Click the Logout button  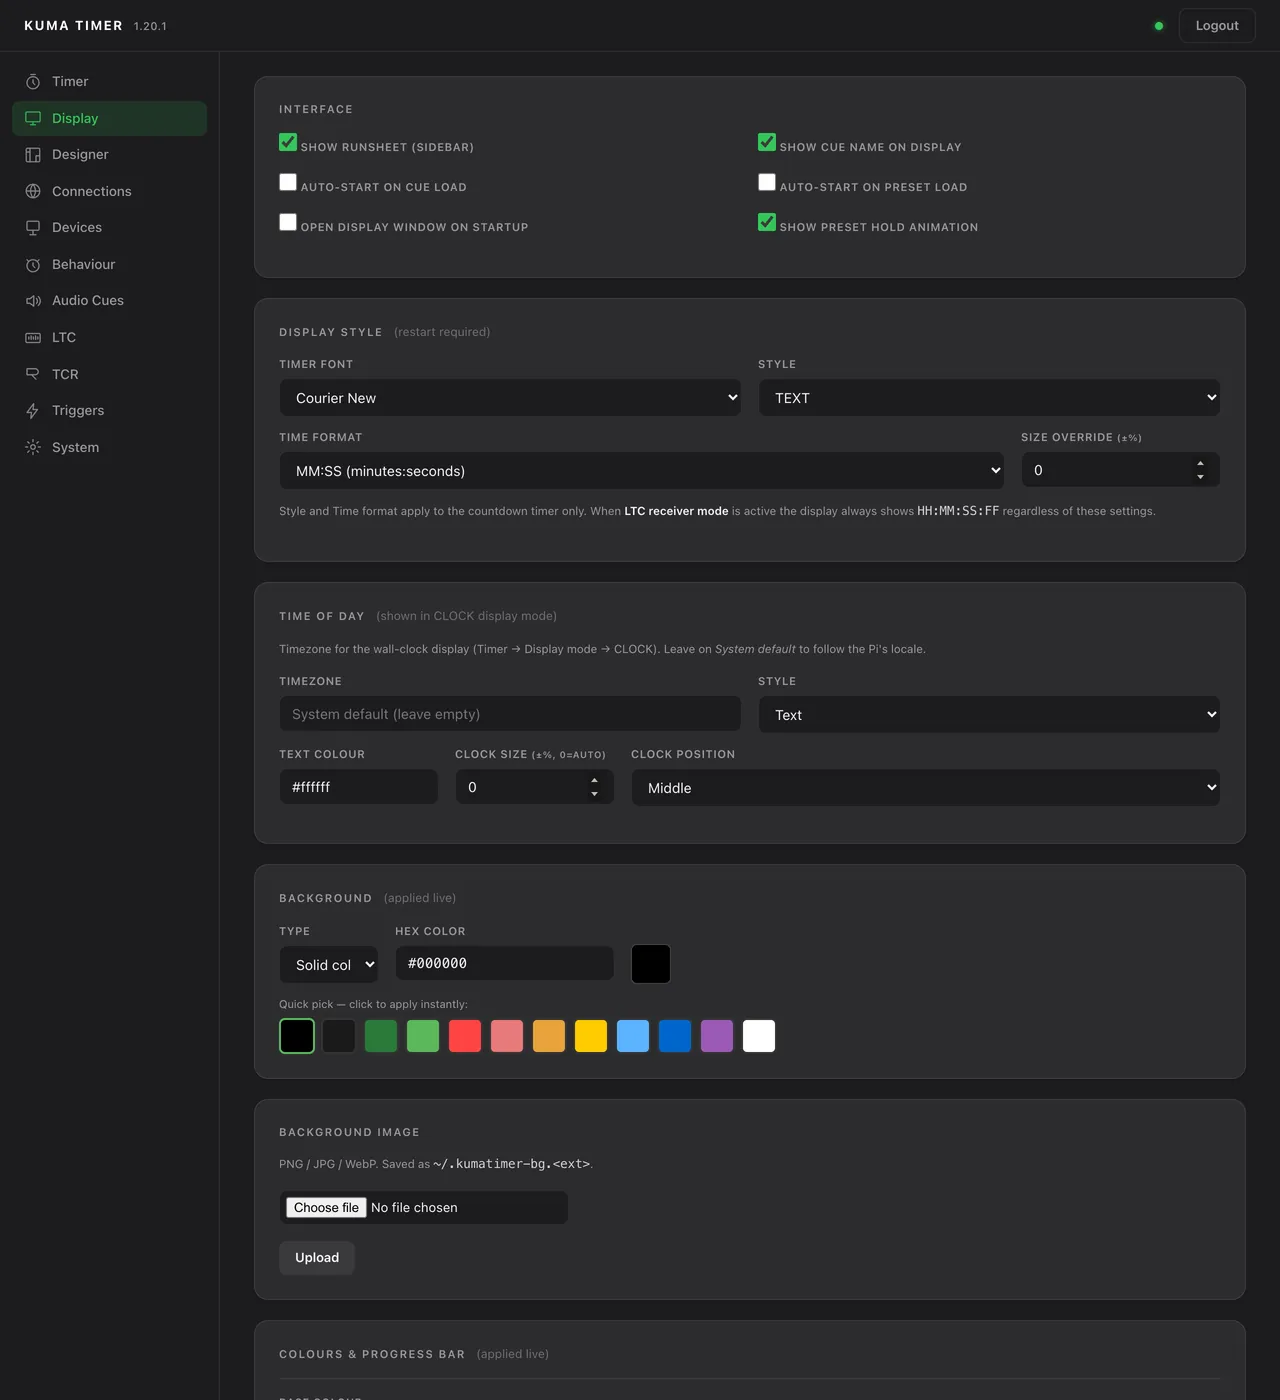tap(1217, 26)
